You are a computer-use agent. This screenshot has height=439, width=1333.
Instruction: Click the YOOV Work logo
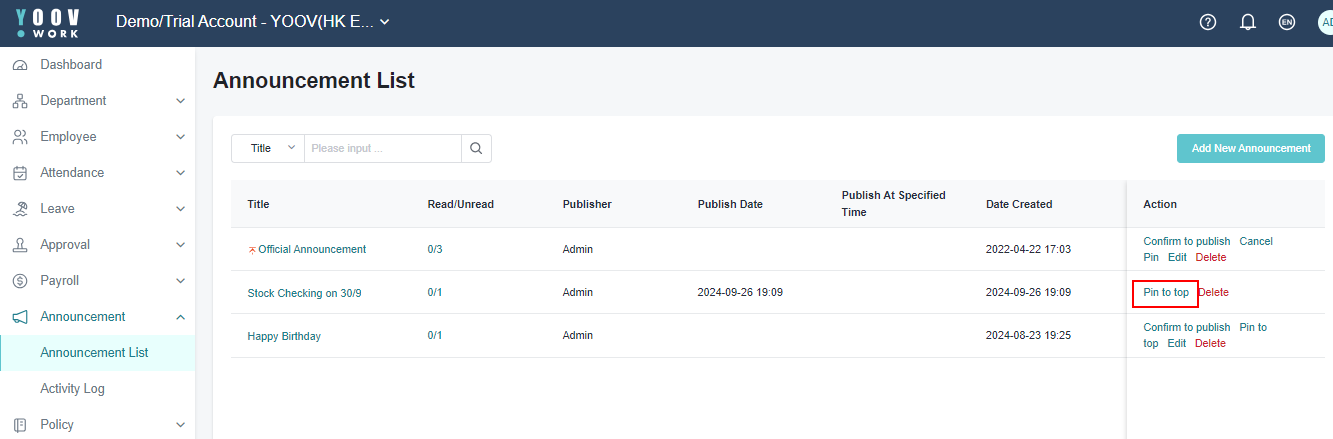(48, 22)
